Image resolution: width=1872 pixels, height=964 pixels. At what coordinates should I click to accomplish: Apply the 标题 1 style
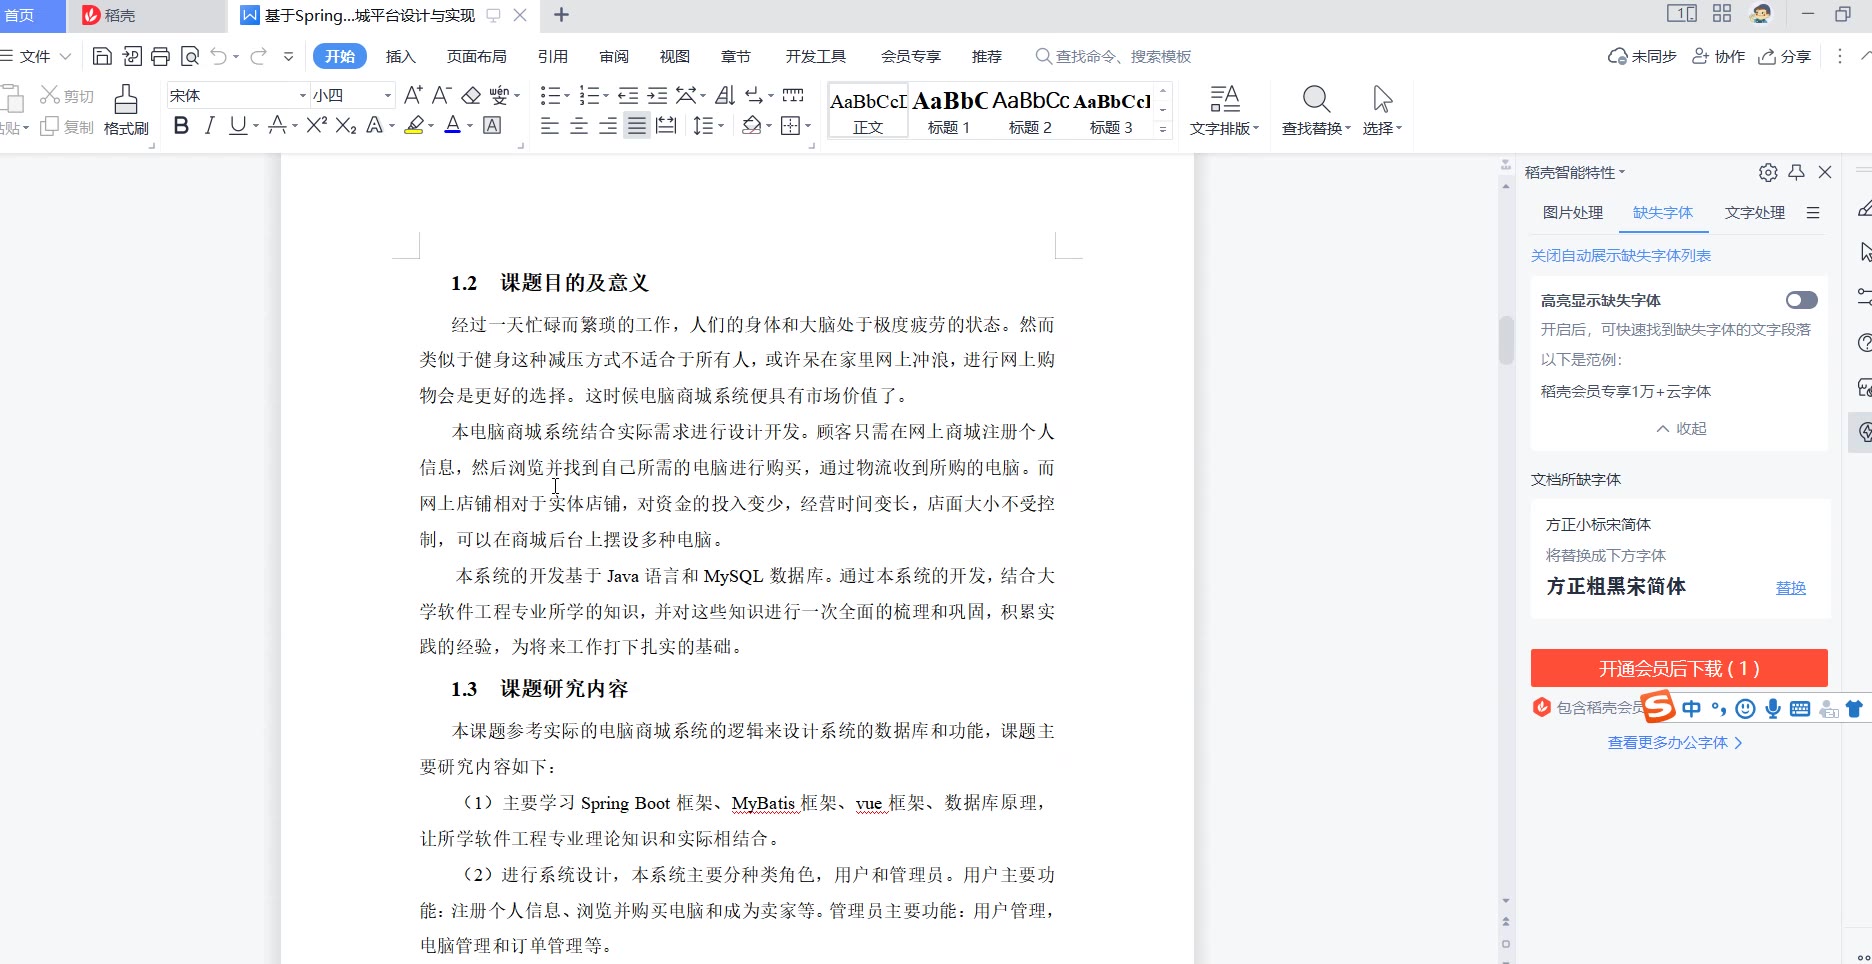[949, 110]
